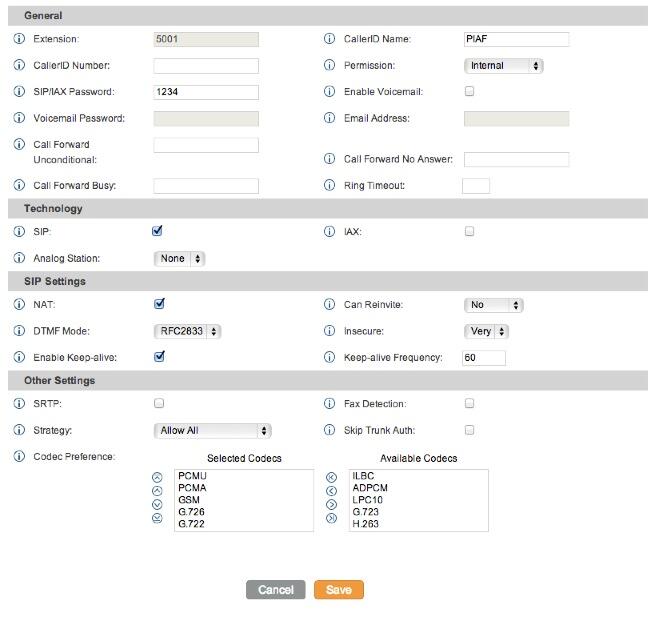Image resolution: width=655 pixels, height=621 pixels.
Task: Remove one codec from selected list
Action: [331, 504]
